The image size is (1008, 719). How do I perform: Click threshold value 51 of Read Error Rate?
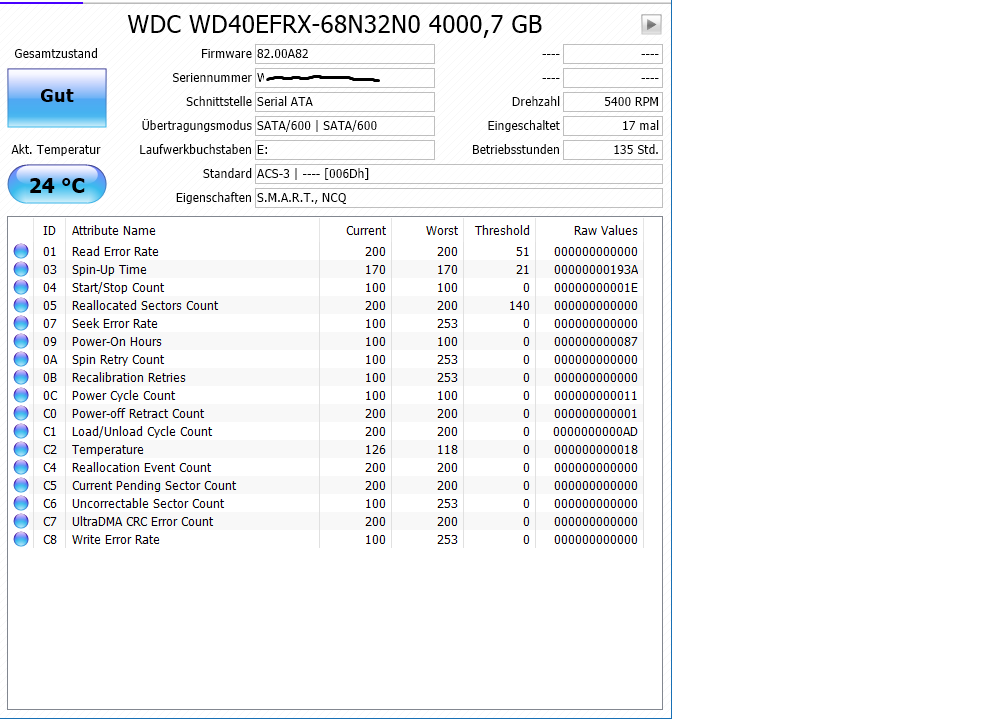click(523, 251)
